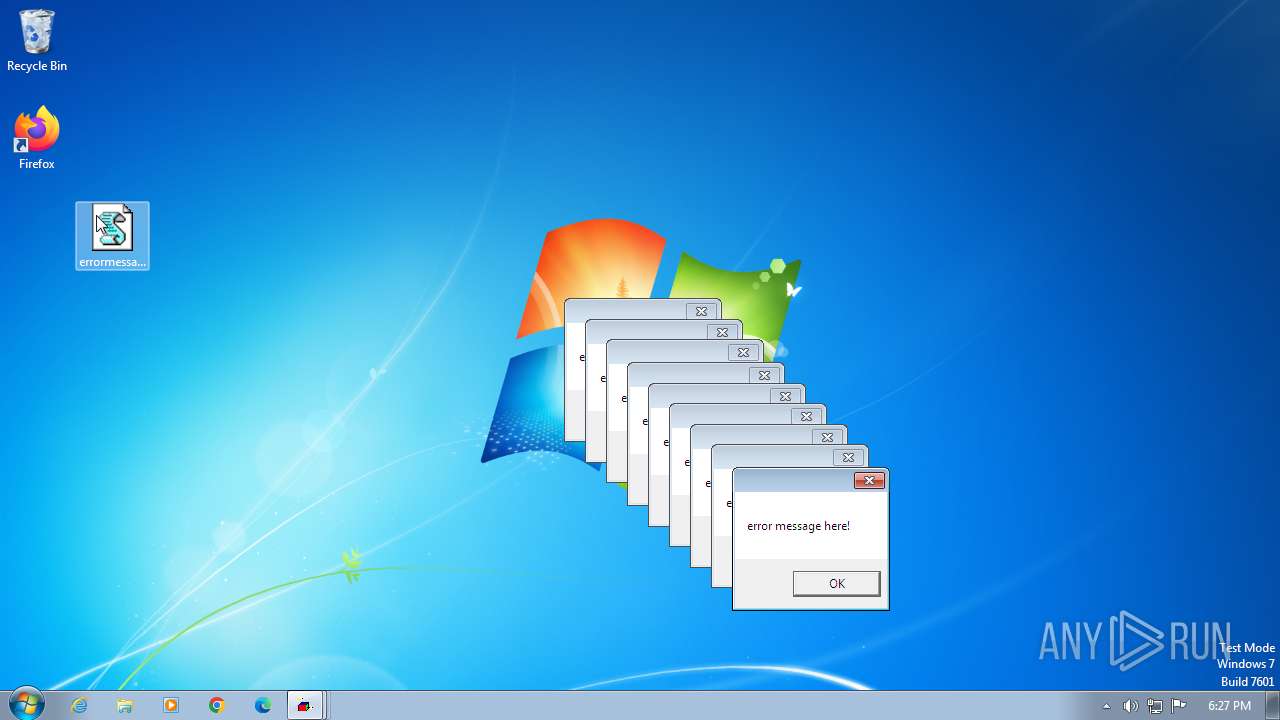Close the seventh stacked dialog from the back

pyautogui.click(x=827, y=437)
